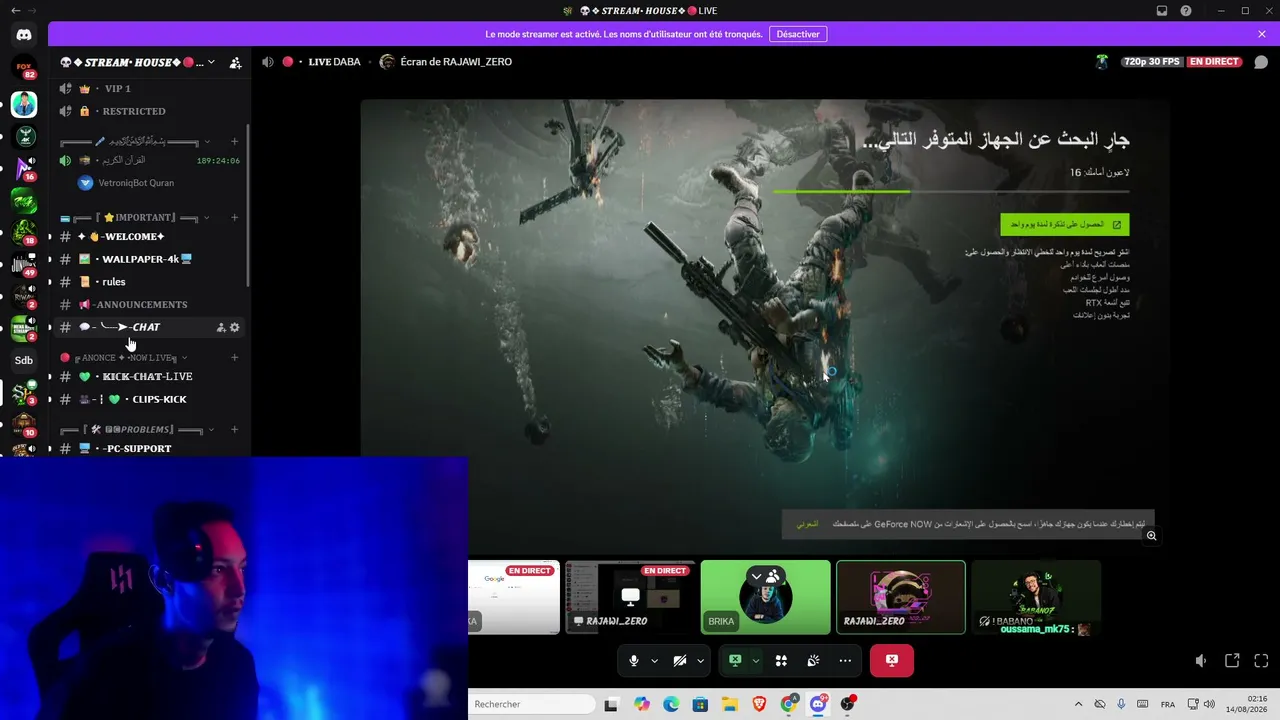Click the Désactiver streamer mode button
1280x720 pixels.
tap(798, 34)
